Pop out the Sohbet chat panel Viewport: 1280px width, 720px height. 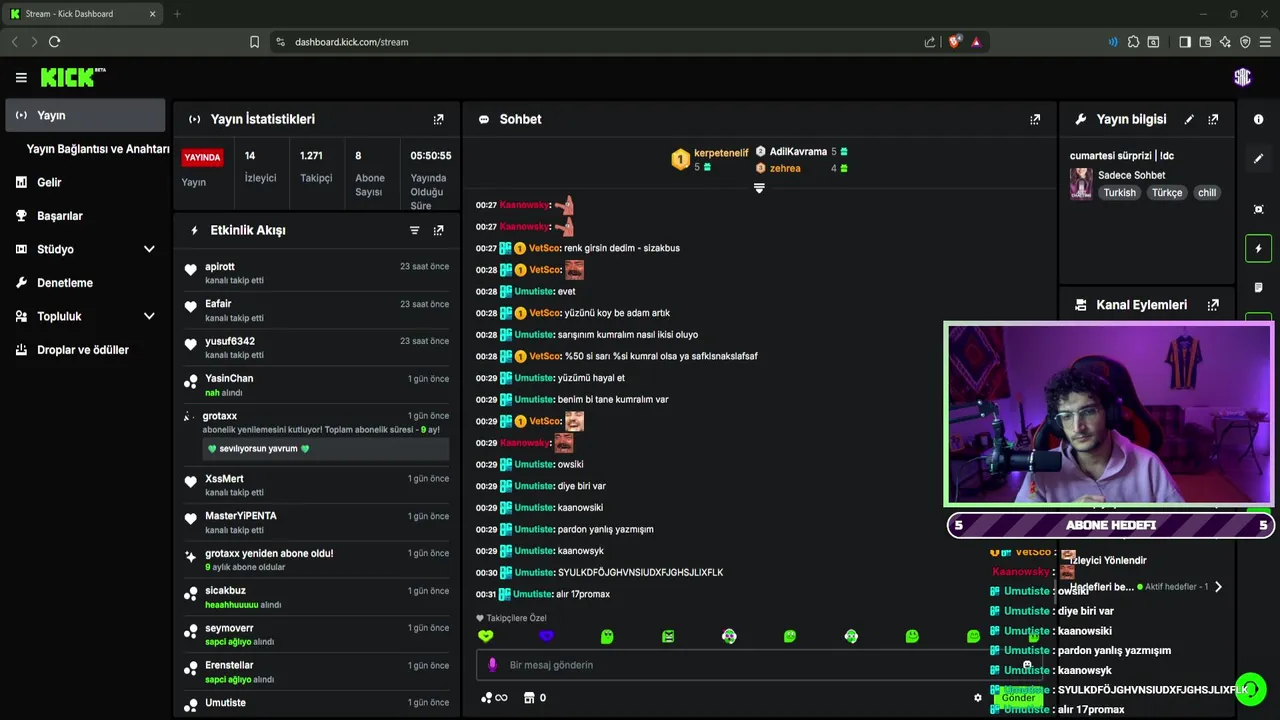click(1035, 119)
